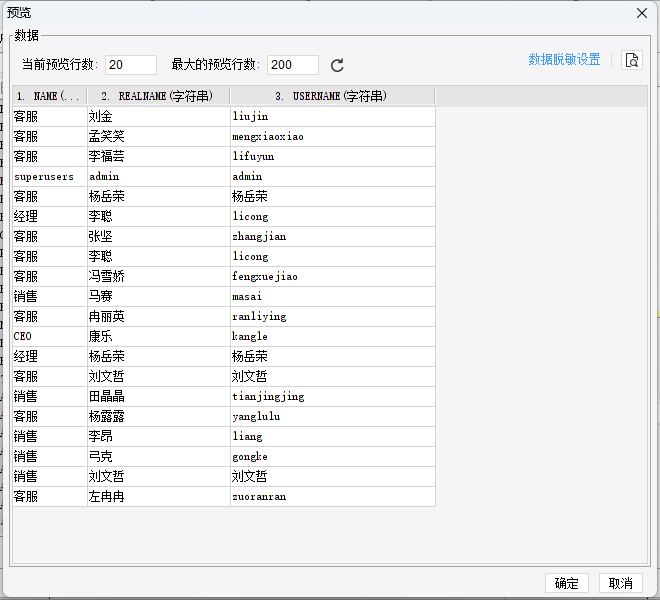Select the REALNAME column header
660x600 pixels.
[158, 96]
